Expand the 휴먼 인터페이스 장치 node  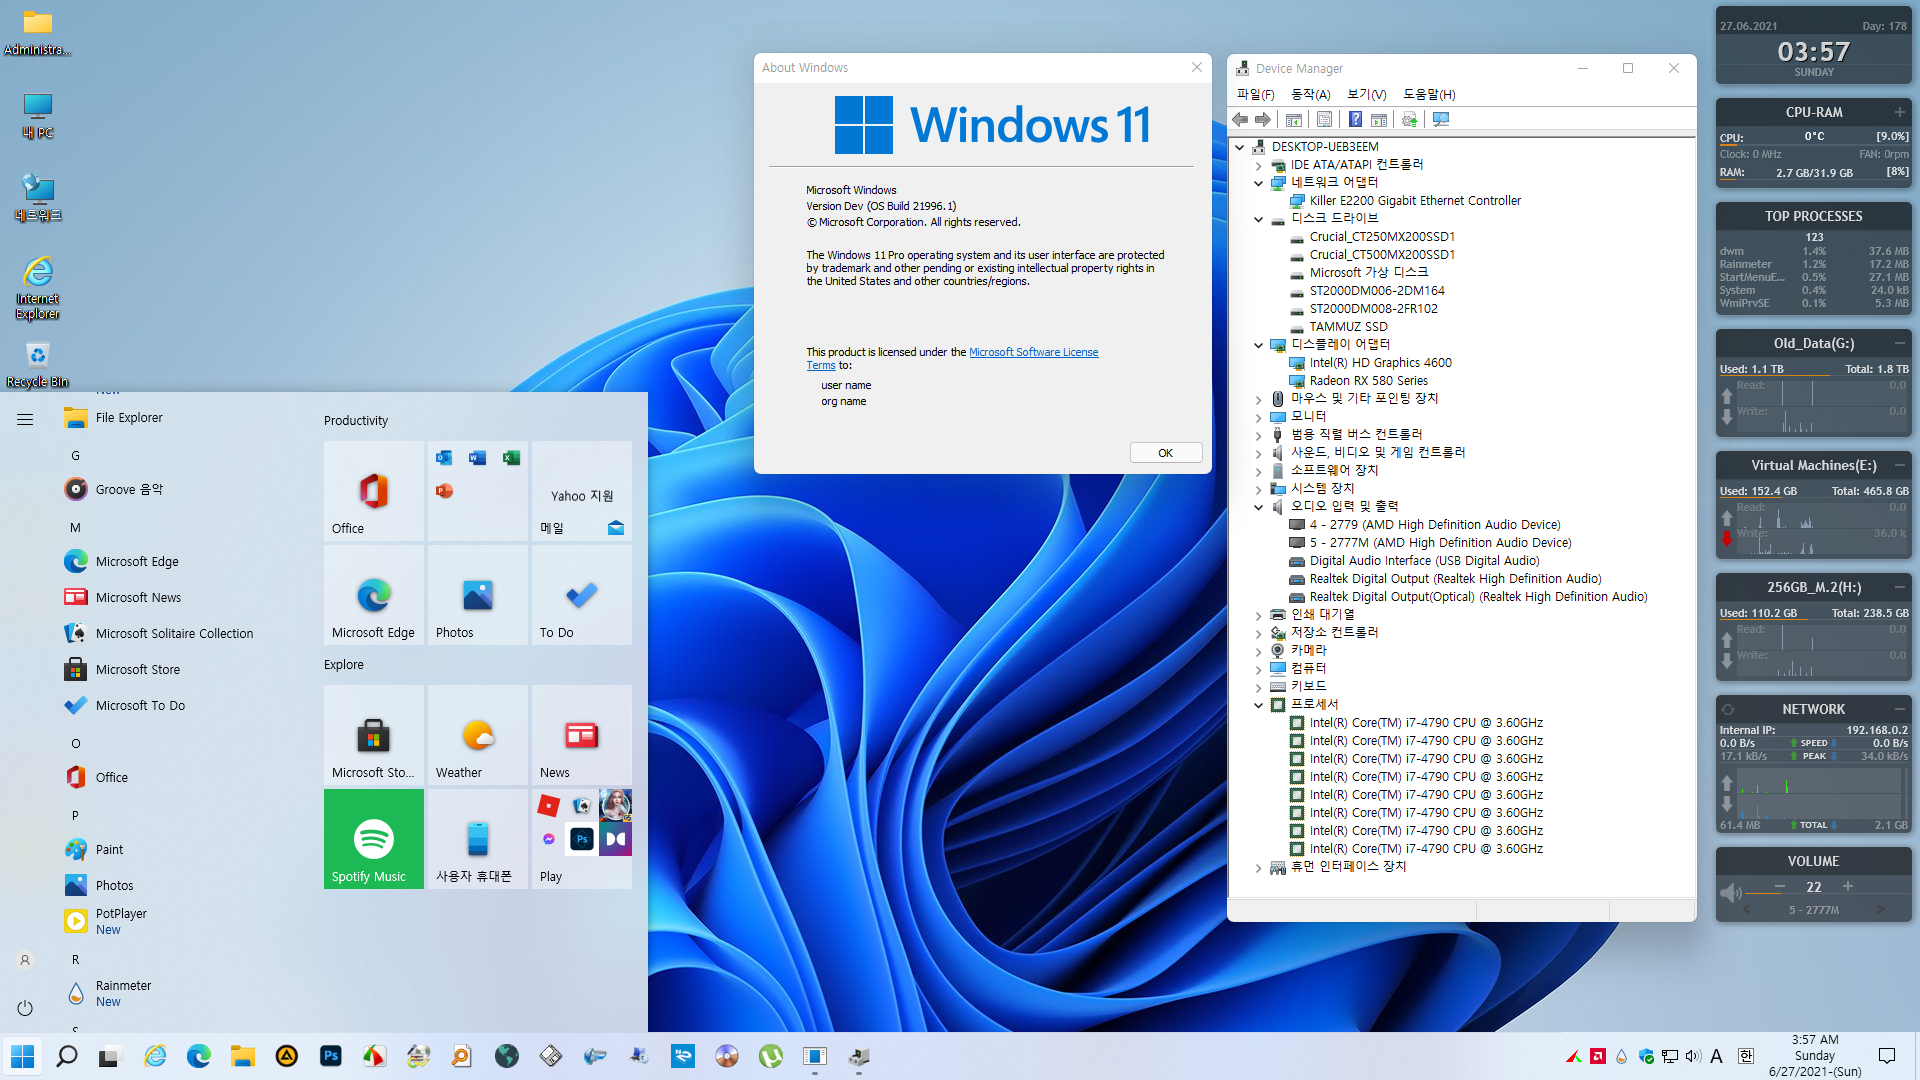coord(1259,867)
